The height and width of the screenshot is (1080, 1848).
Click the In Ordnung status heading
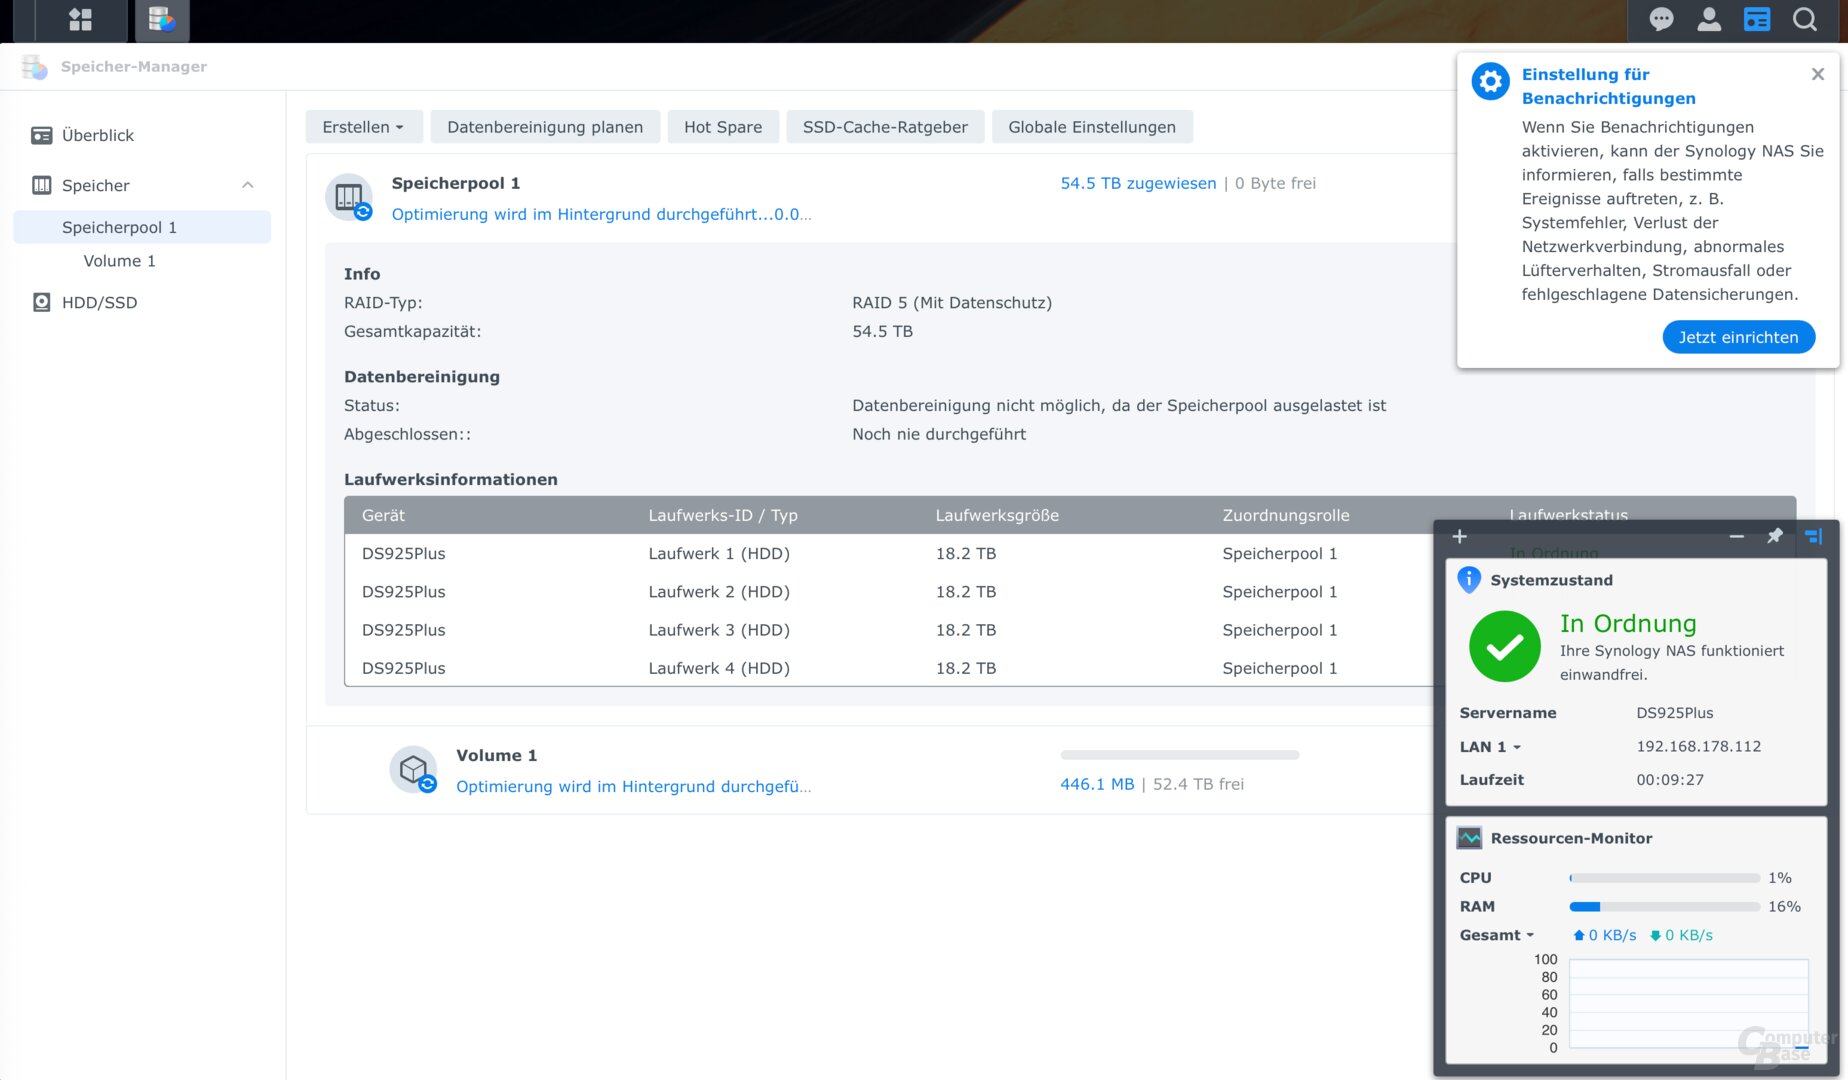click(1628, 623)
